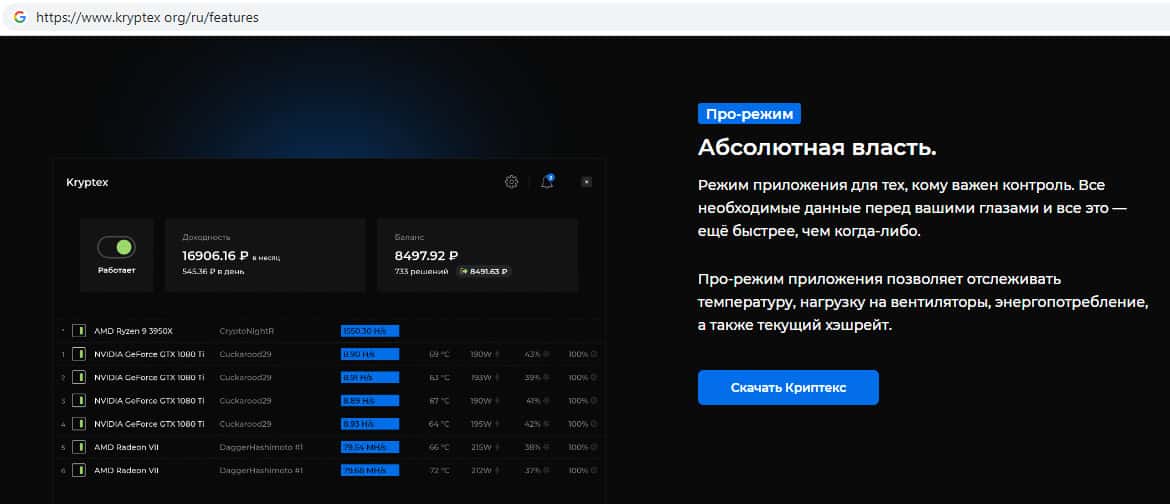Toggle device switch for the 66 °C Radeon VII
The width and height of the screenshot is (1170, 504).
pyautogui.click(x=78, y=447)
